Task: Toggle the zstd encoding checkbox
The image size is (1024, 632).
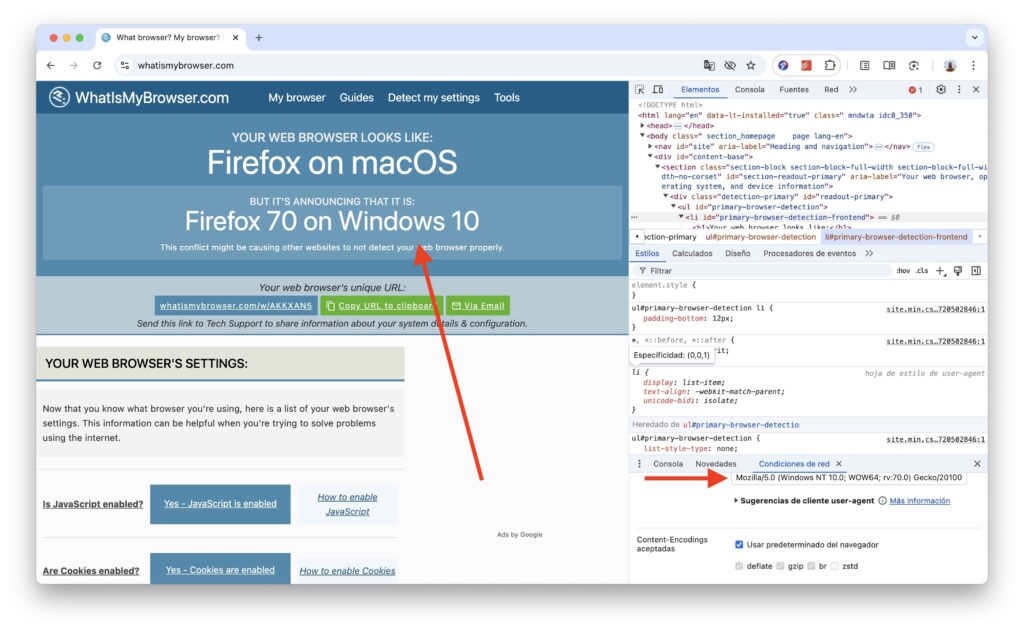Action: coord(835,566)
